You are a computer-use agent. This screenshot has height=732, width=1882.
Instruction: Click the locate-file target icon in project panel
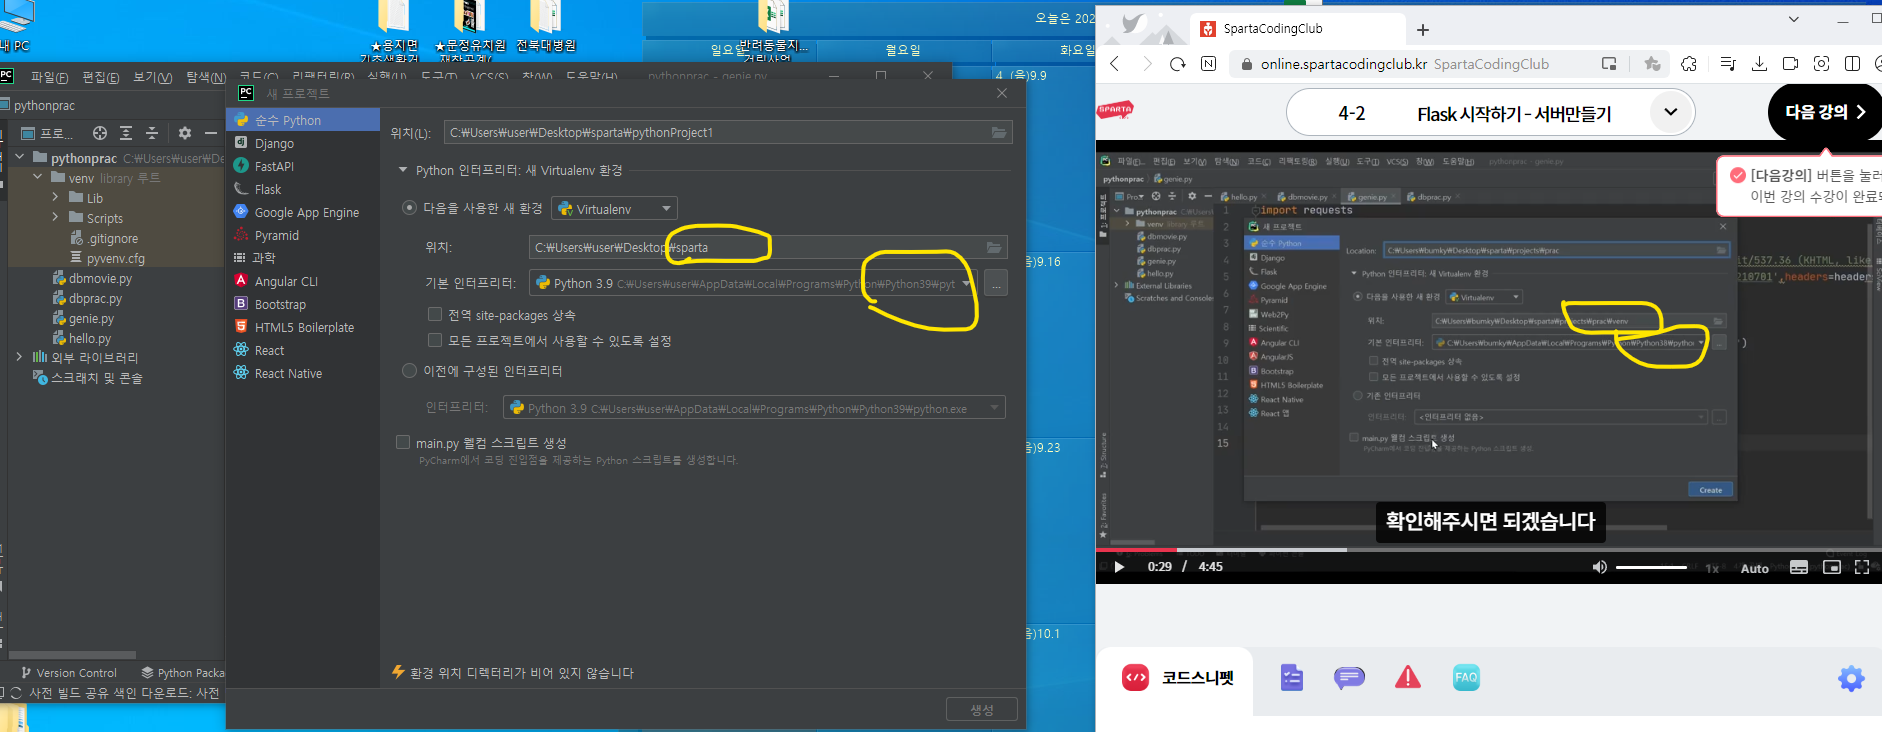[x=100, y=133]
